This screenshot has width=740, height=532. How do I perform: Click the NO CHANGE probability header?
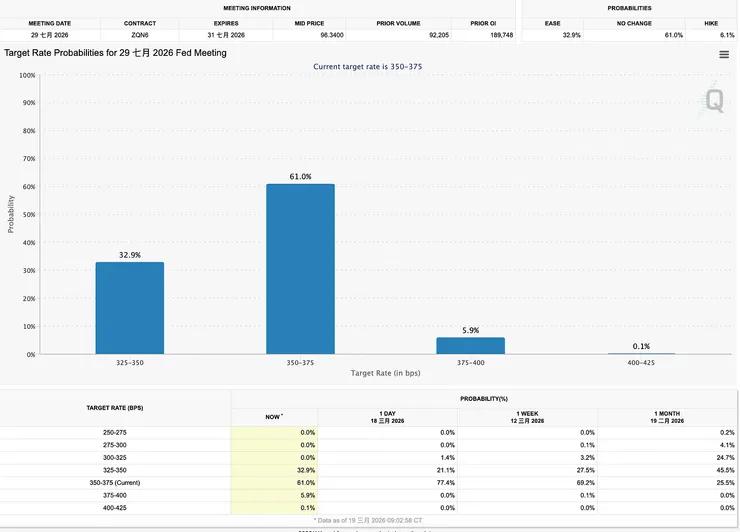(x=634, y=23)
